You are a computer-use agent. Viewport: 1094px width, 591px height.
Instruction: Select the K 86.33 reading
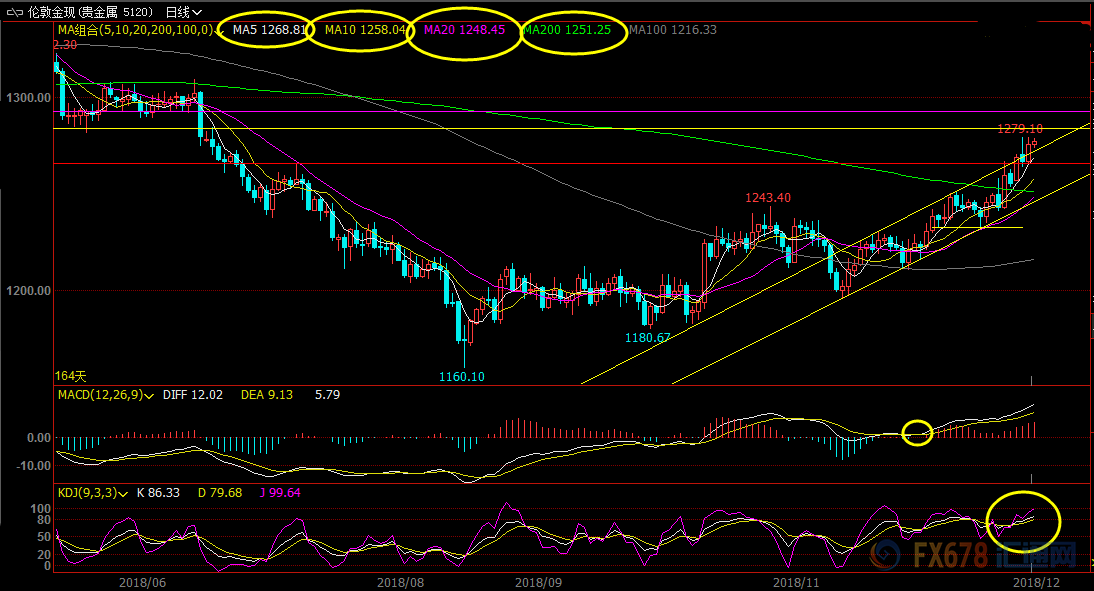(158, 493)
